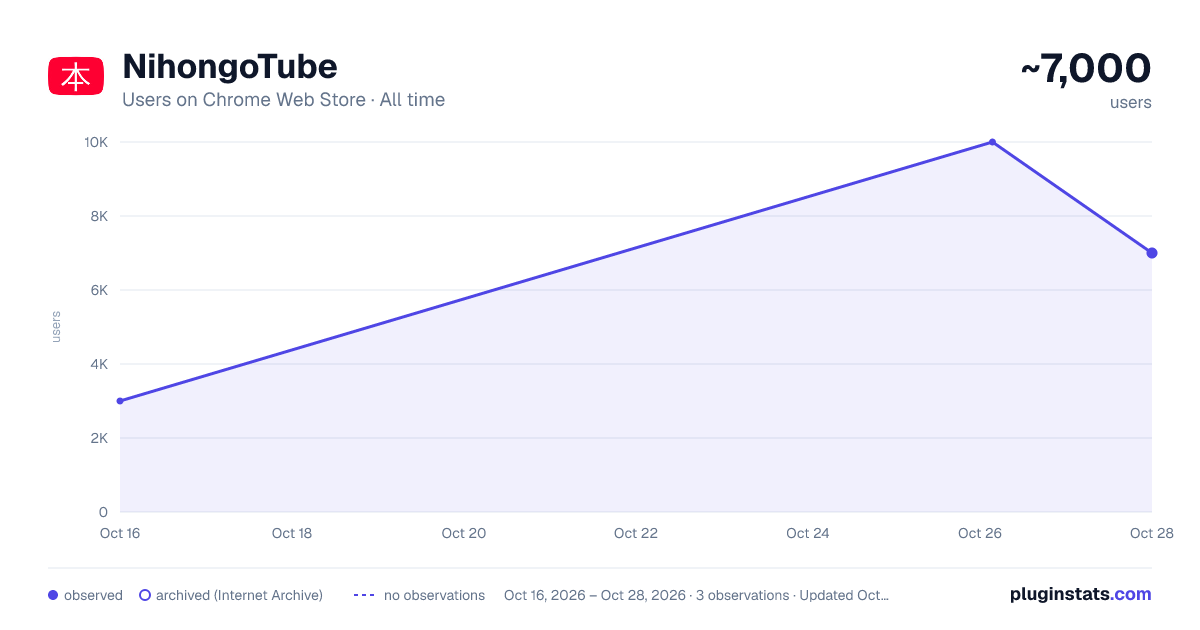Click the hollow 'archived' legend circle
Image resolution: width=1200 pixels, height=630 pixels.
(x=145, y=595)
